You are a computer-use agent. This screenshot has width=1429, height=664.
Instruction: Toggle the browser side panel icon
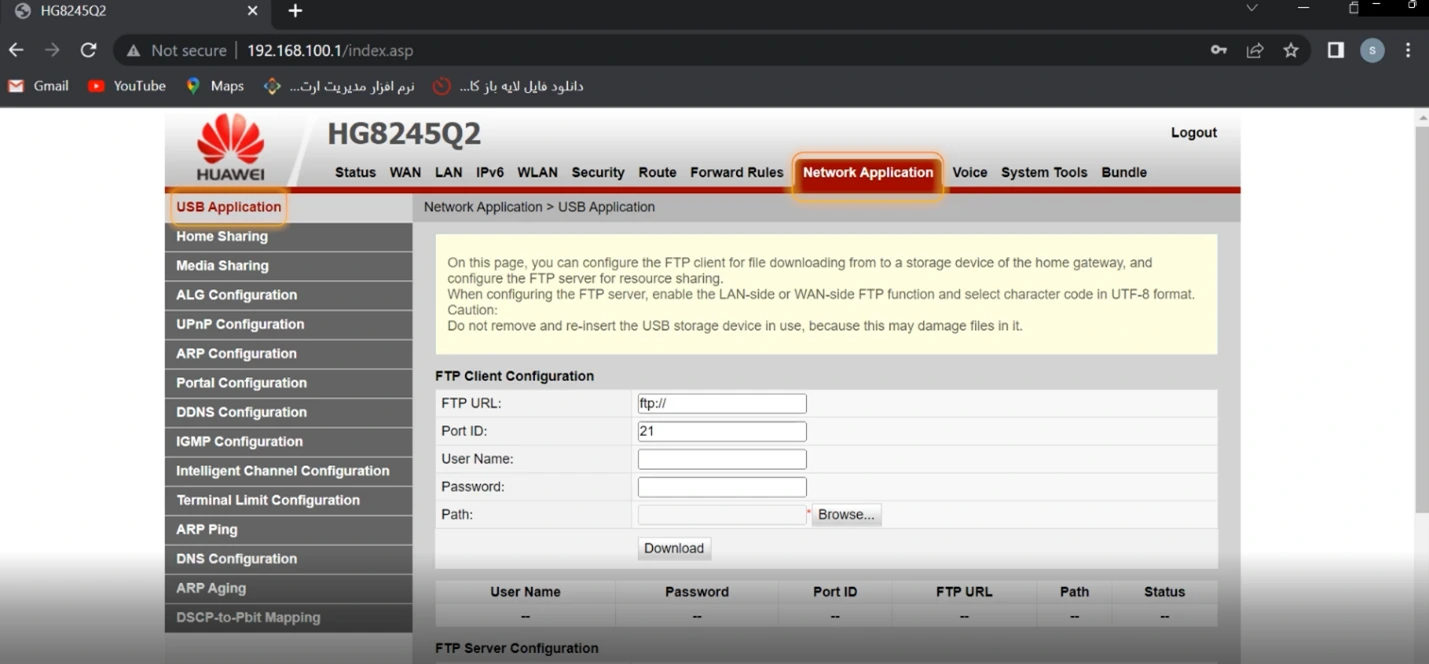pos(1336,50)
